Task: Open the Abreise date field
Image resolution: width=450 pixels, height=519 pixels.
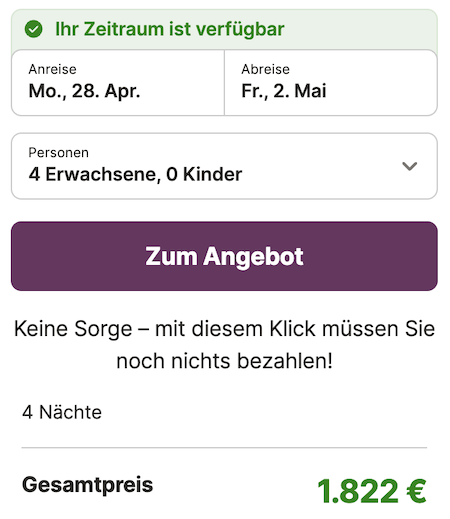Action: point(331,83)
